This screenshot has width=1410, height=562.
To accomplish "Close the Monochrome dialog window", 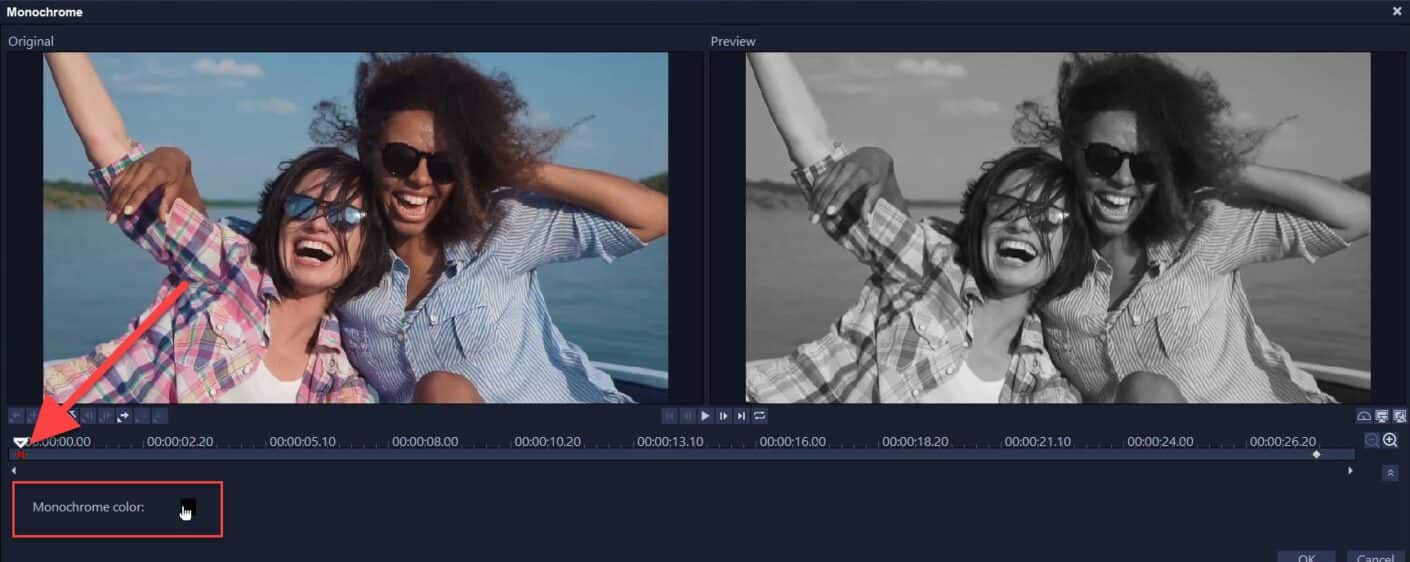I will coord(1397,11).
